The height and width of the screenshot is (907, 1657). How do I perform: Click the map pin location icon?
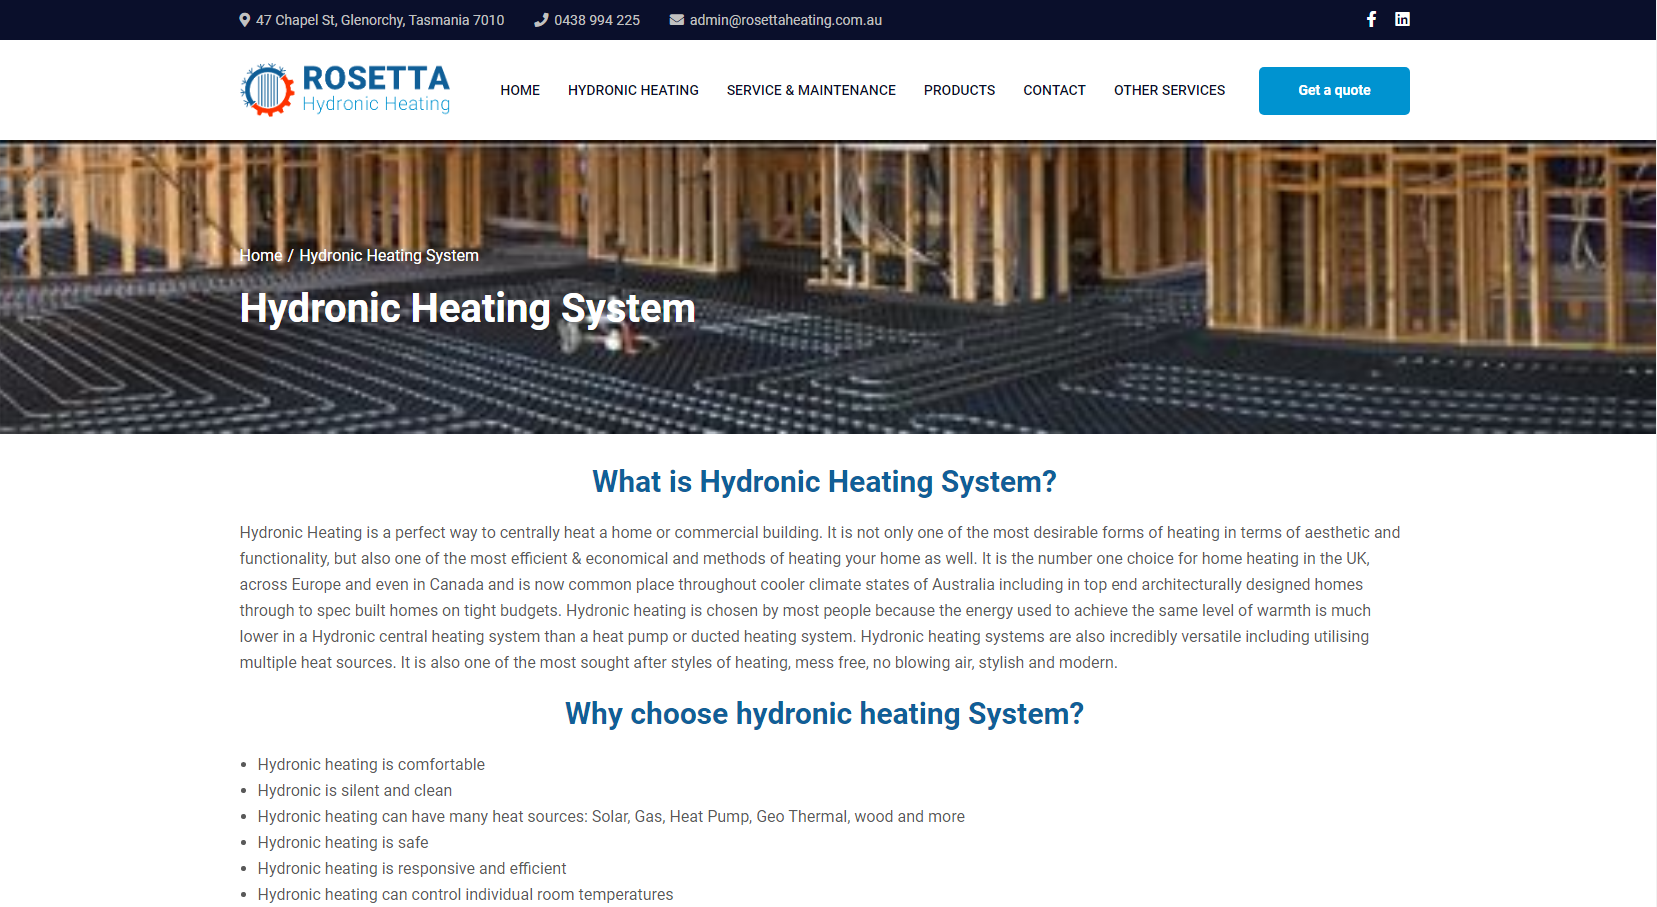(245, 20)
